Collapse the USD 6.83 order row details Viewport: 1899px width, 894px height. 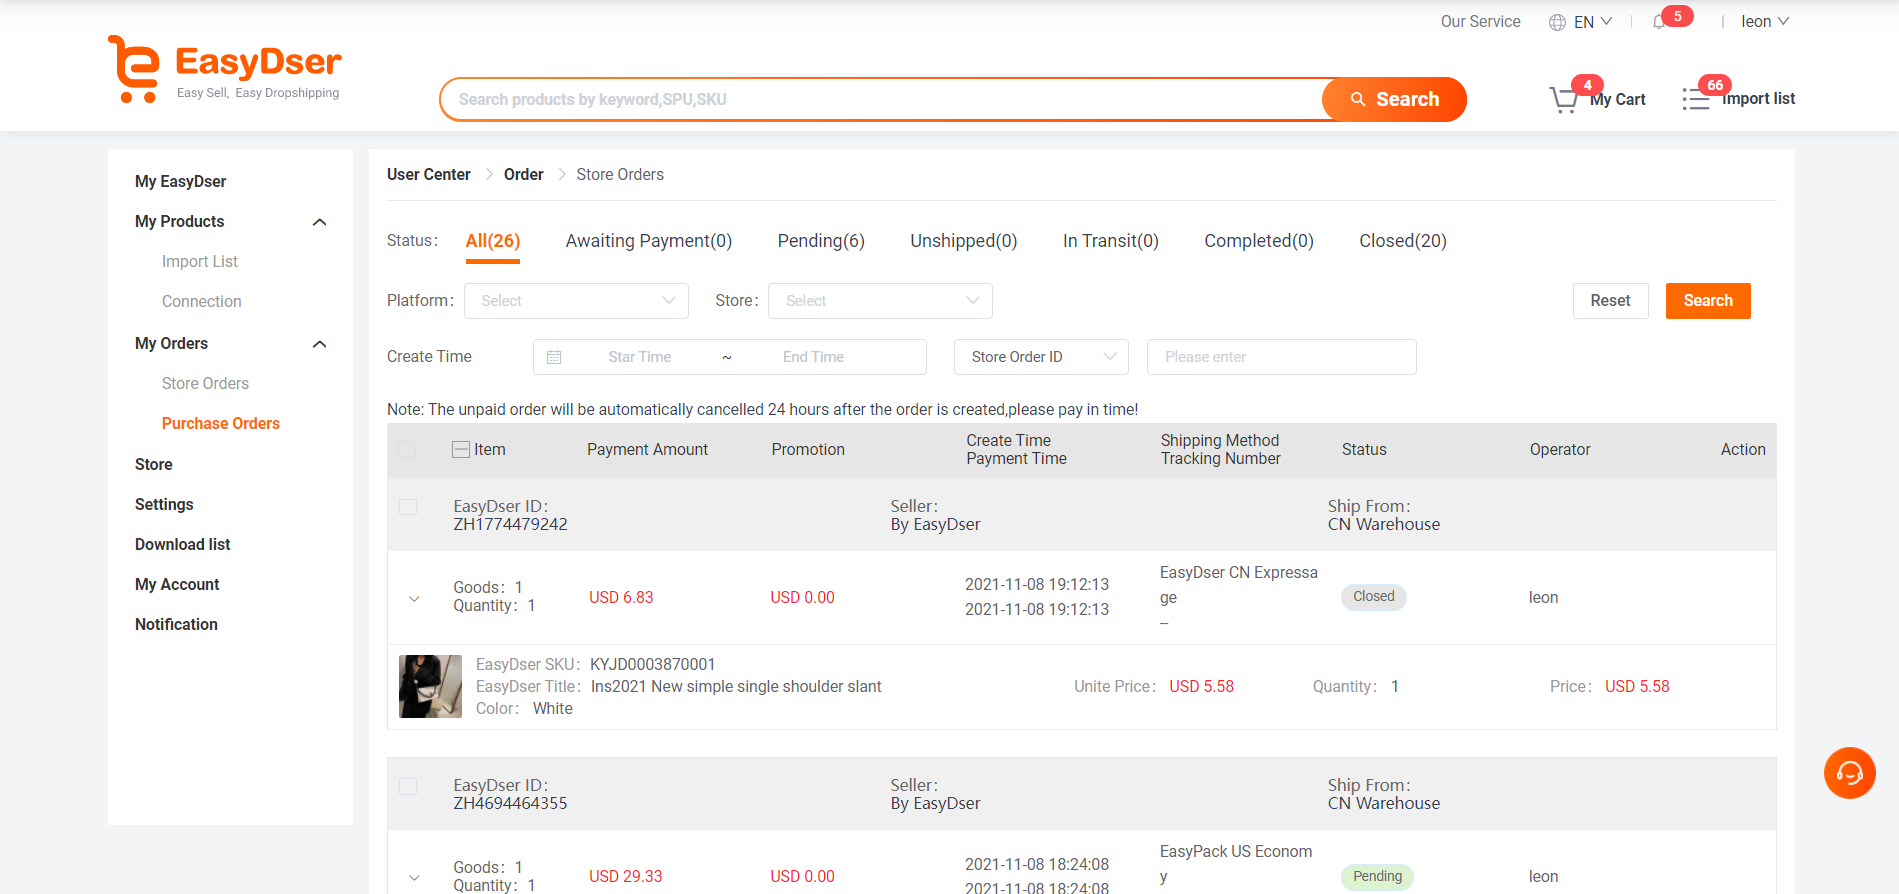(414, 599)
